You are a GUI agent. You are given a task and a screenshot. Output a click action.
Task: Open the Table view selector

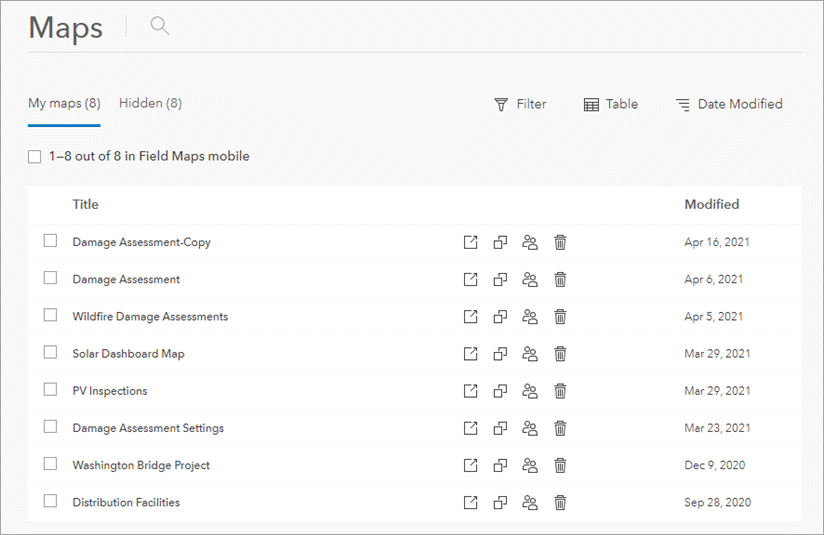611,104
